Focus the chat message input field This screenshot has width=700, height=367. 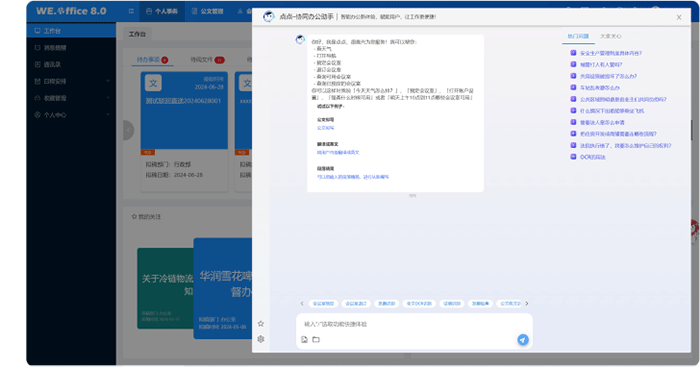coord(414,324)
